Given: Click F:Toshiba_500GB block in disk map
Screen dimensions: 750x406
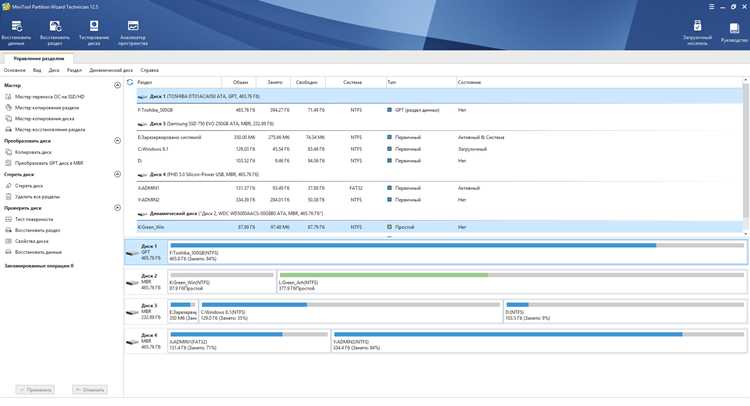Looking at the screenshot, I should [x=457, y=252].
